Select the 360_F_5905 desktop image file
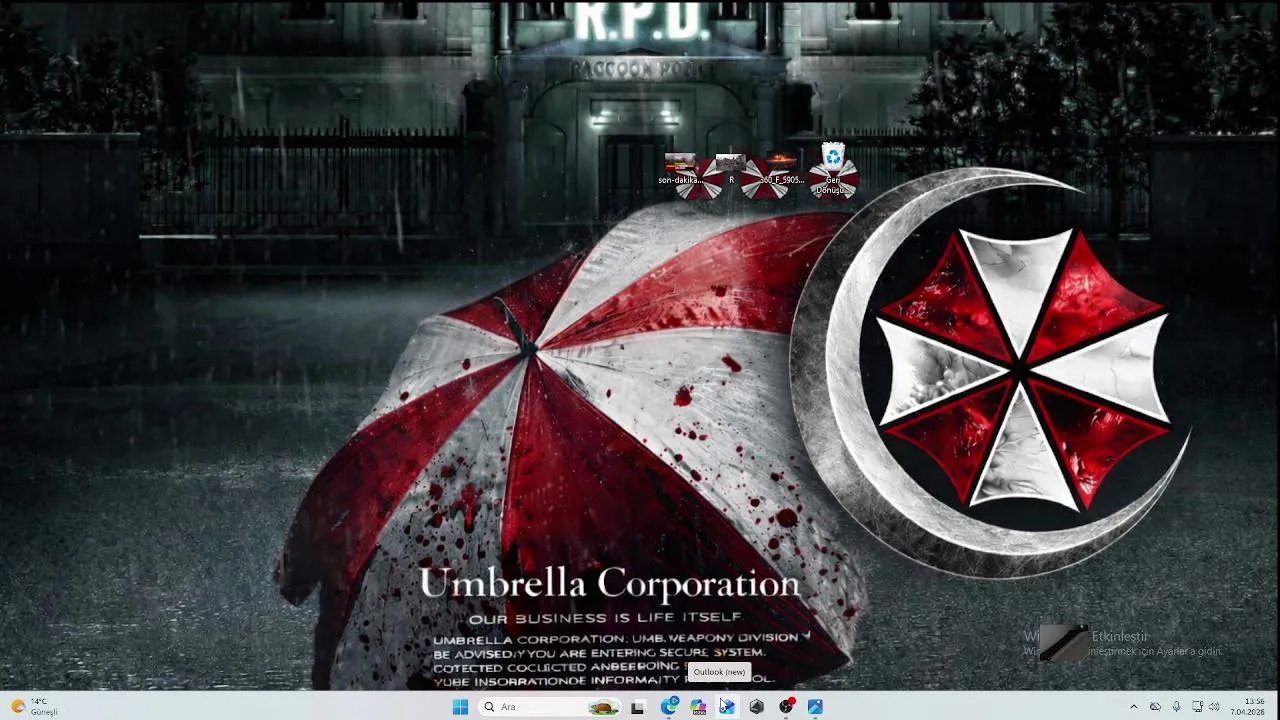The image size is (1280, 720). tap(782, 170)
